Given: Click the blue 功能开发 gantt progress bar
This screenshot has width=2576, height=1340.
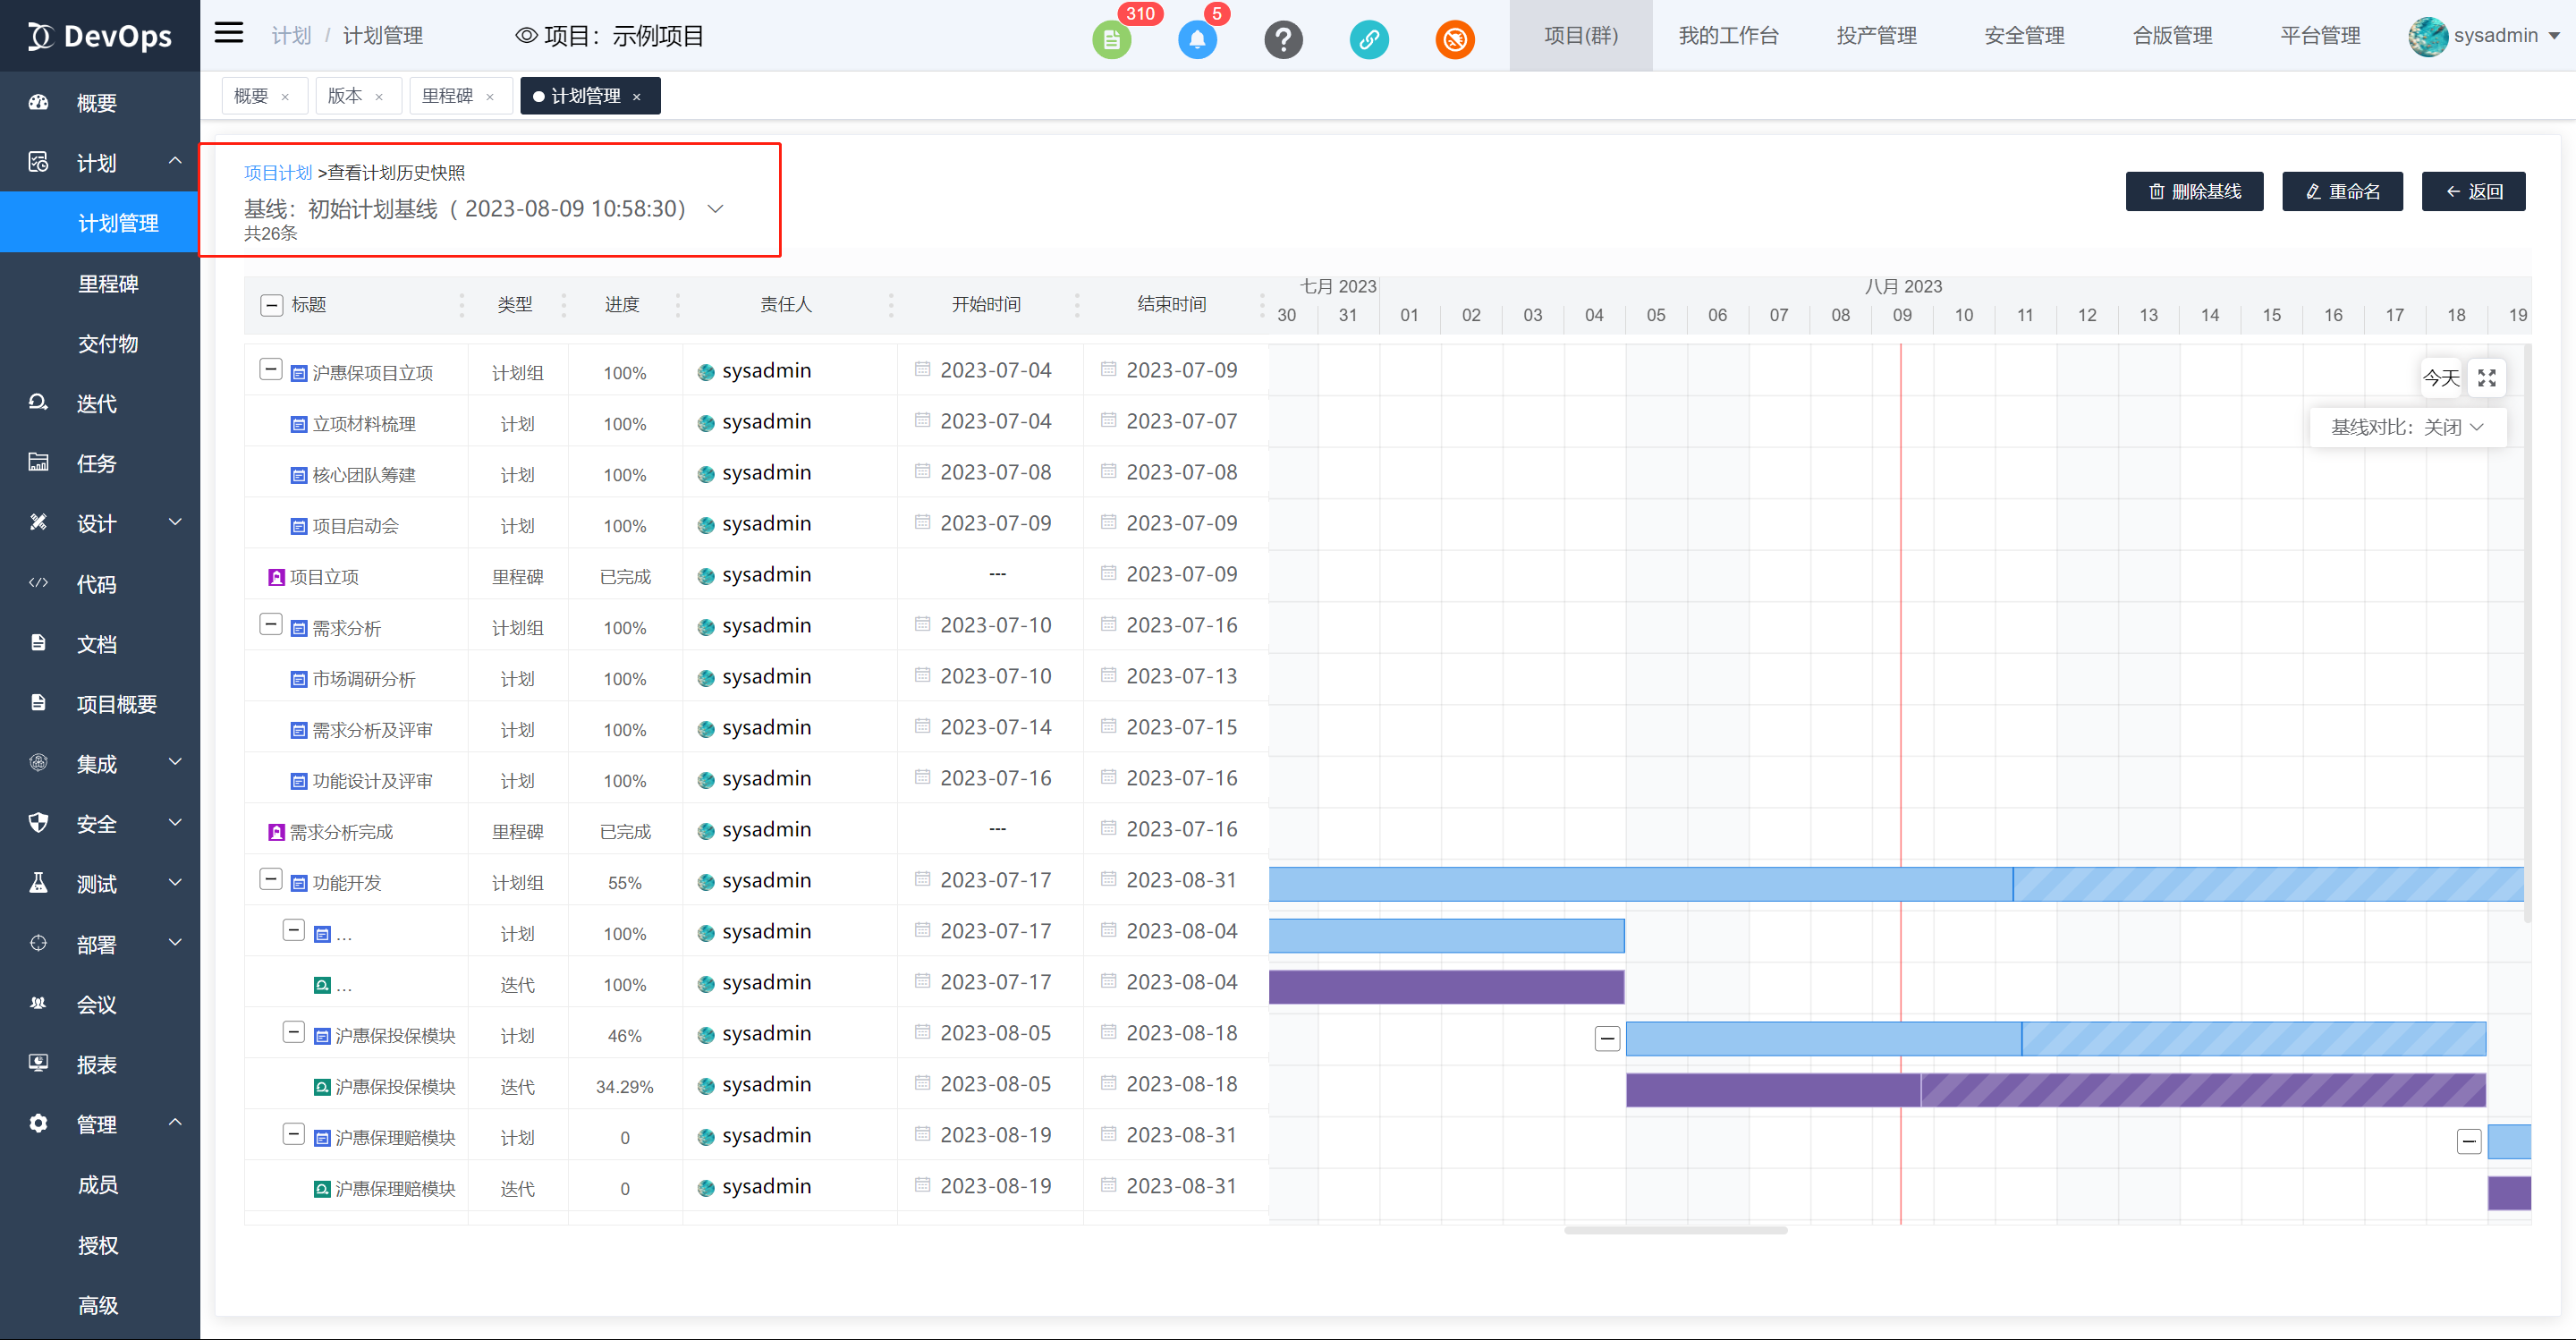Looking at the screenshot, I should click(1640, 884).
